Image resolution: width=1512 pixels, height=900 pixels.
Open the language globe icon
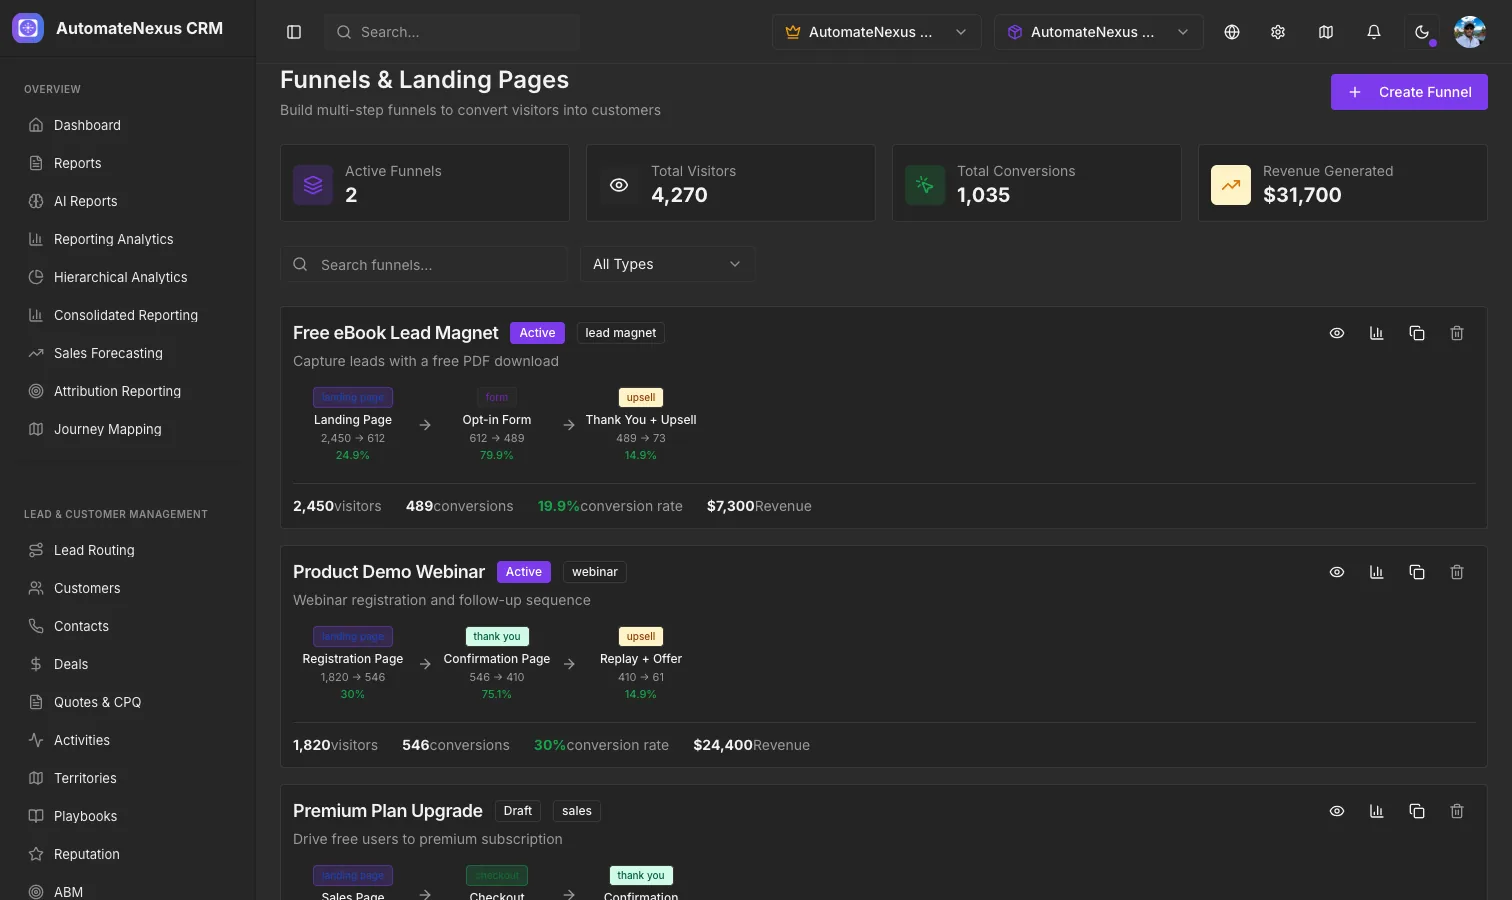click(x=1232, y=32)
